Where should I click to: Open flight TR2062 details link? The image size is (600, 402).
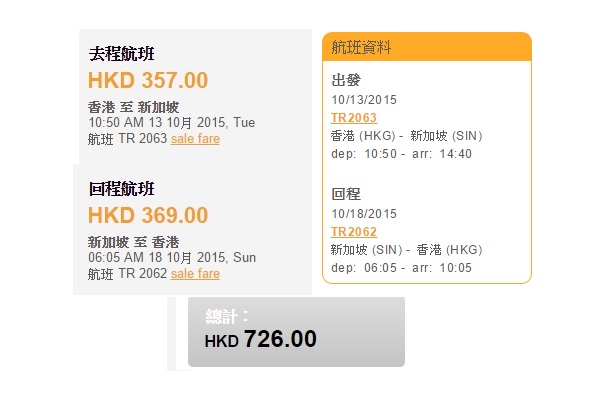pyautogui.click(x=354, y=232)
